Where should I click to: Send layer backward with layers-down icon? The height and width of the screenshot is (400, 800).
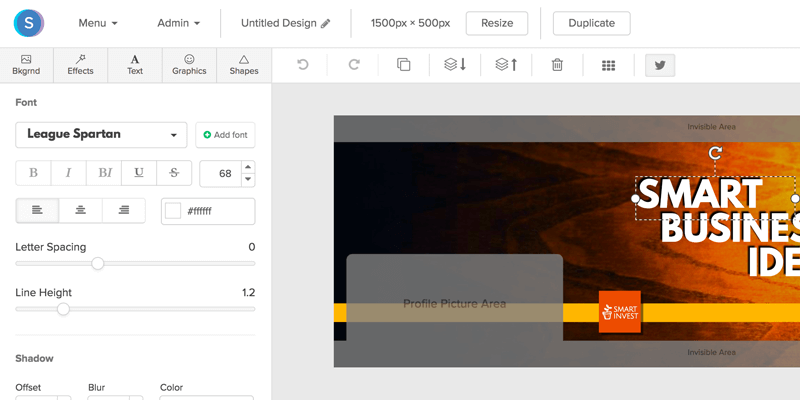click(455, 65)
